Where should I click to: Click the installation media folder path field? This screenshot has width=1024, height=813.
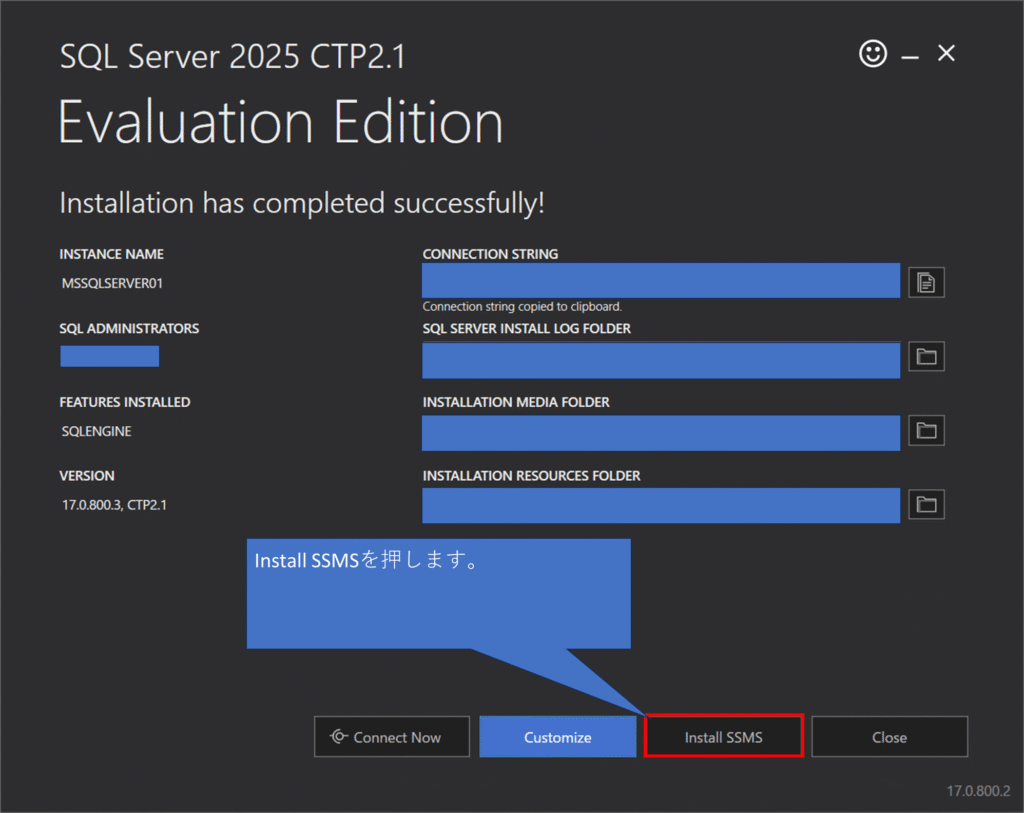click(x=661, y=434)
